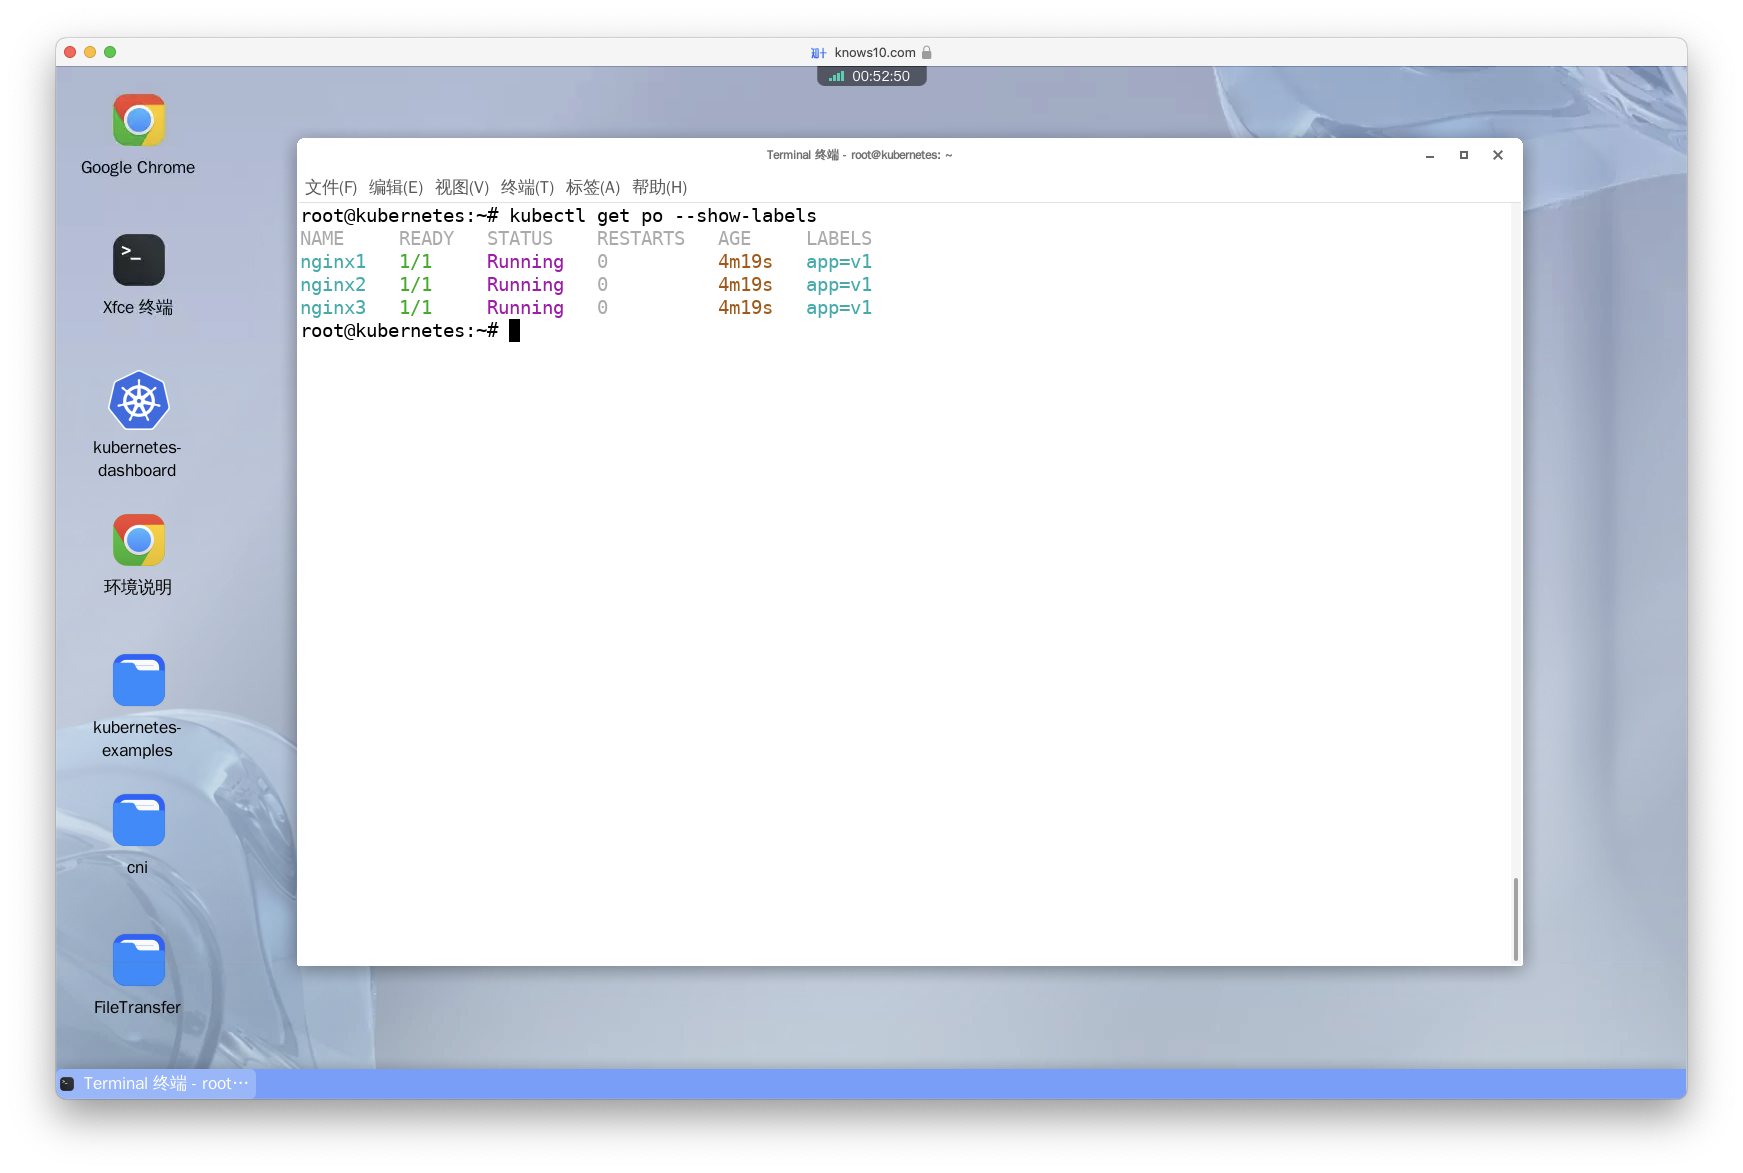Click the STATUS column header
The width and height of the screenshot is (1743, 1173).
coord(520,239)
